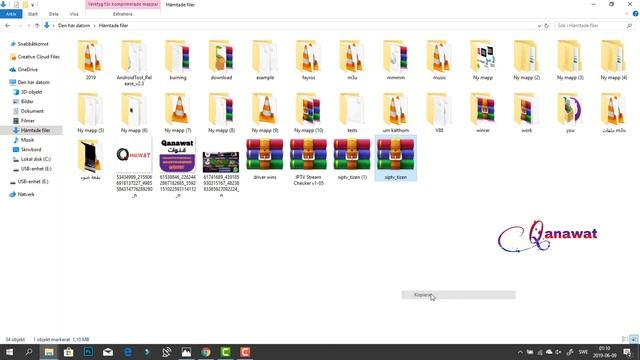Open 3D-objekt in the navigation pane
Screen dimensions: 640x360
click(31, 92)
